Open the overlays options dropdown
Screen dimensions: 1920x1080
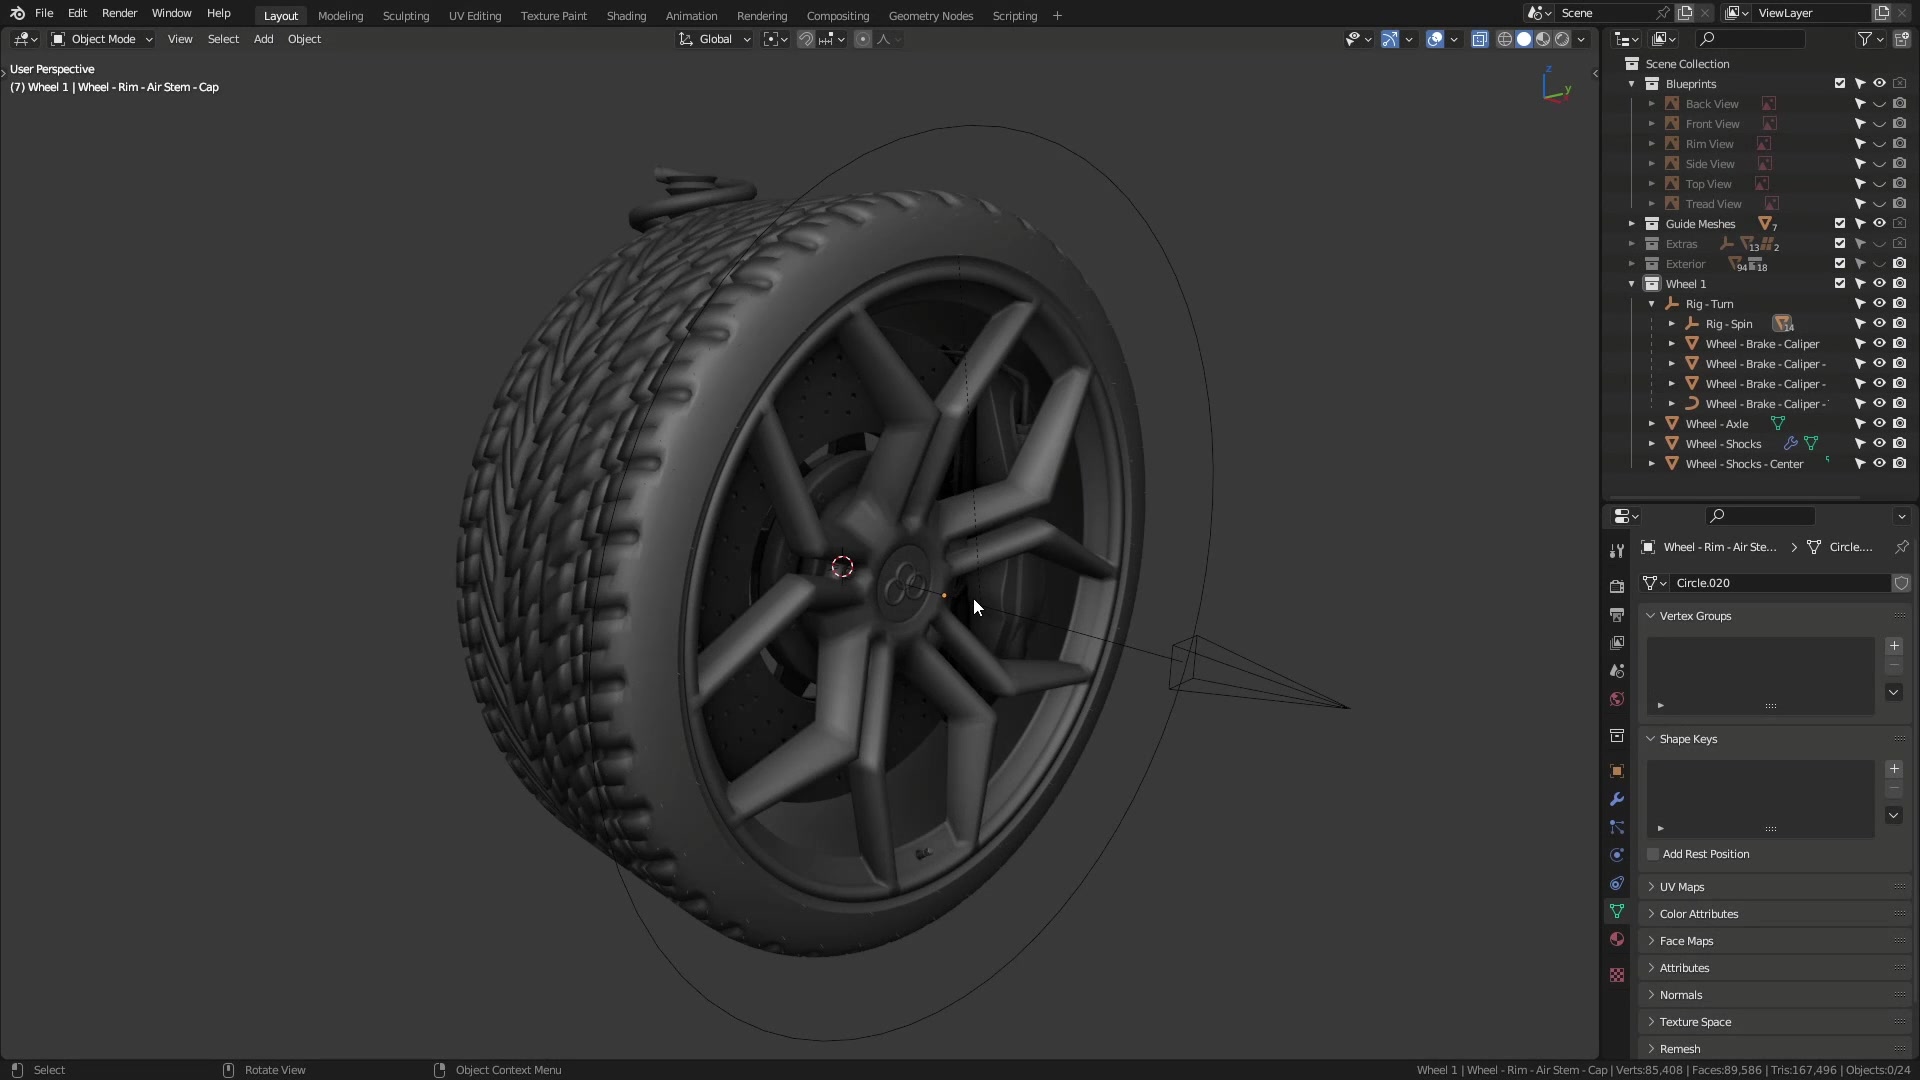pos(1454,39)
